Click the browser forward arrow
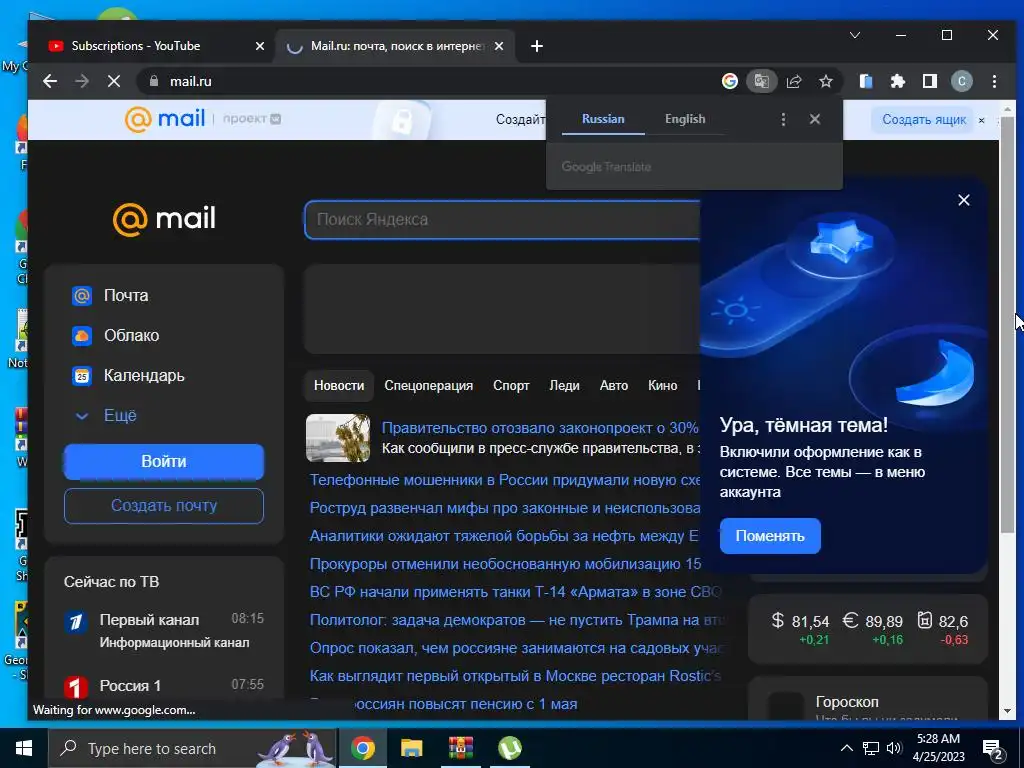Viewport: 1024px width, 768px height. pos(82,81)
